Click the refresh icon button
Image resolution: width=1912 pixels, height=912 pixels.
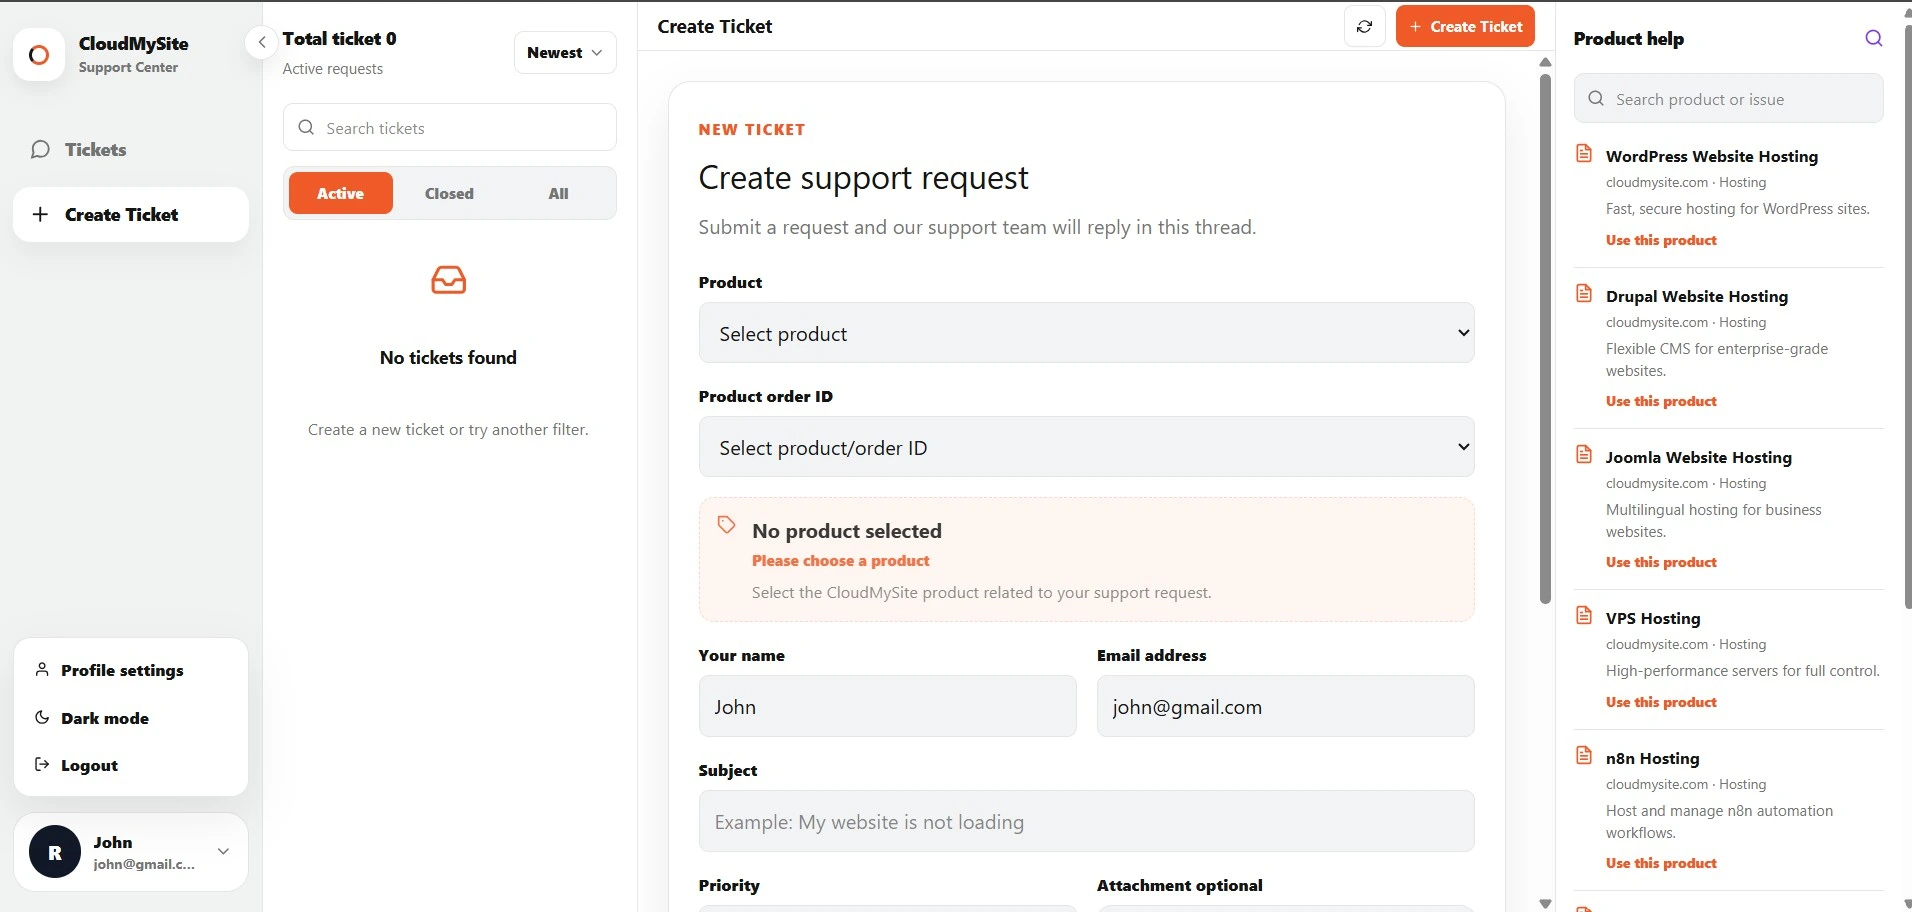coord(1364,27)
